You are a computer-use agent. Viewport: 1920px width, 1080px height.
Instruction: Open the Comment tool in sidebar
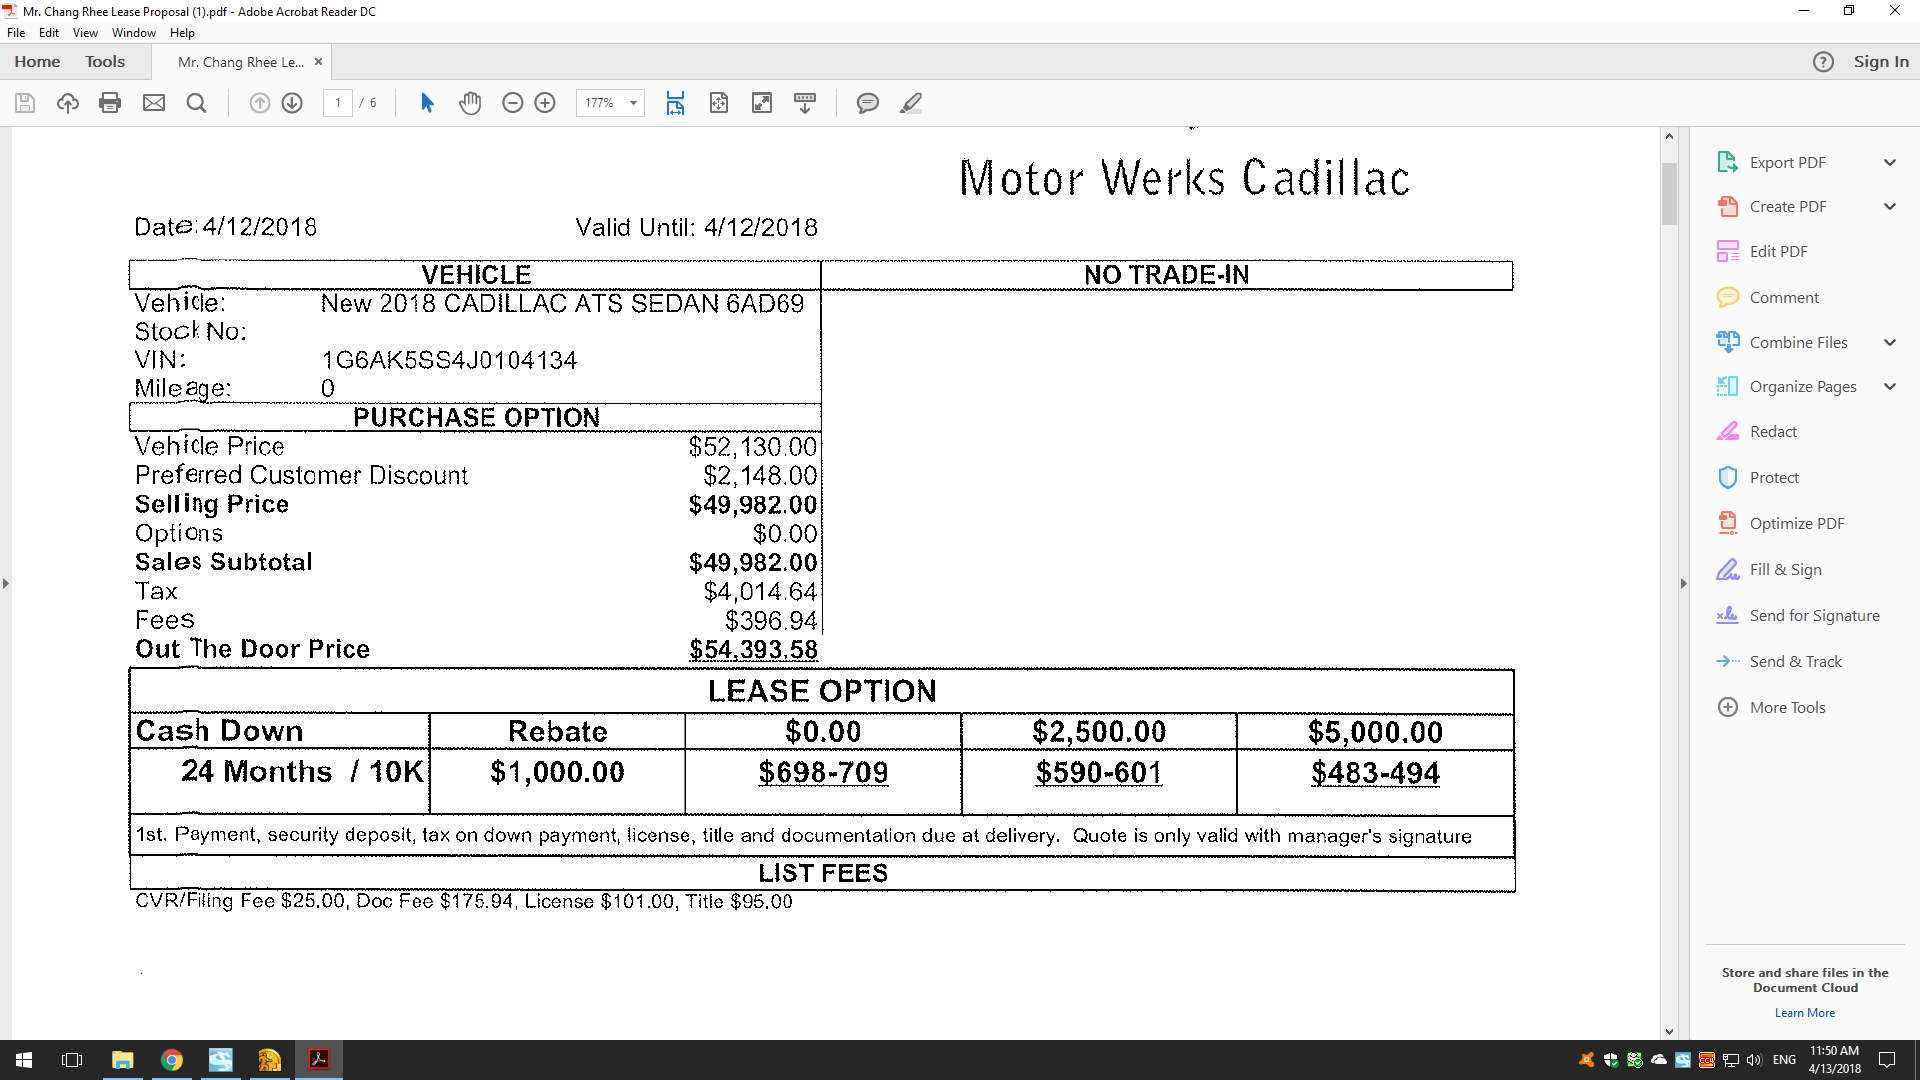[x=1784, y=297]
